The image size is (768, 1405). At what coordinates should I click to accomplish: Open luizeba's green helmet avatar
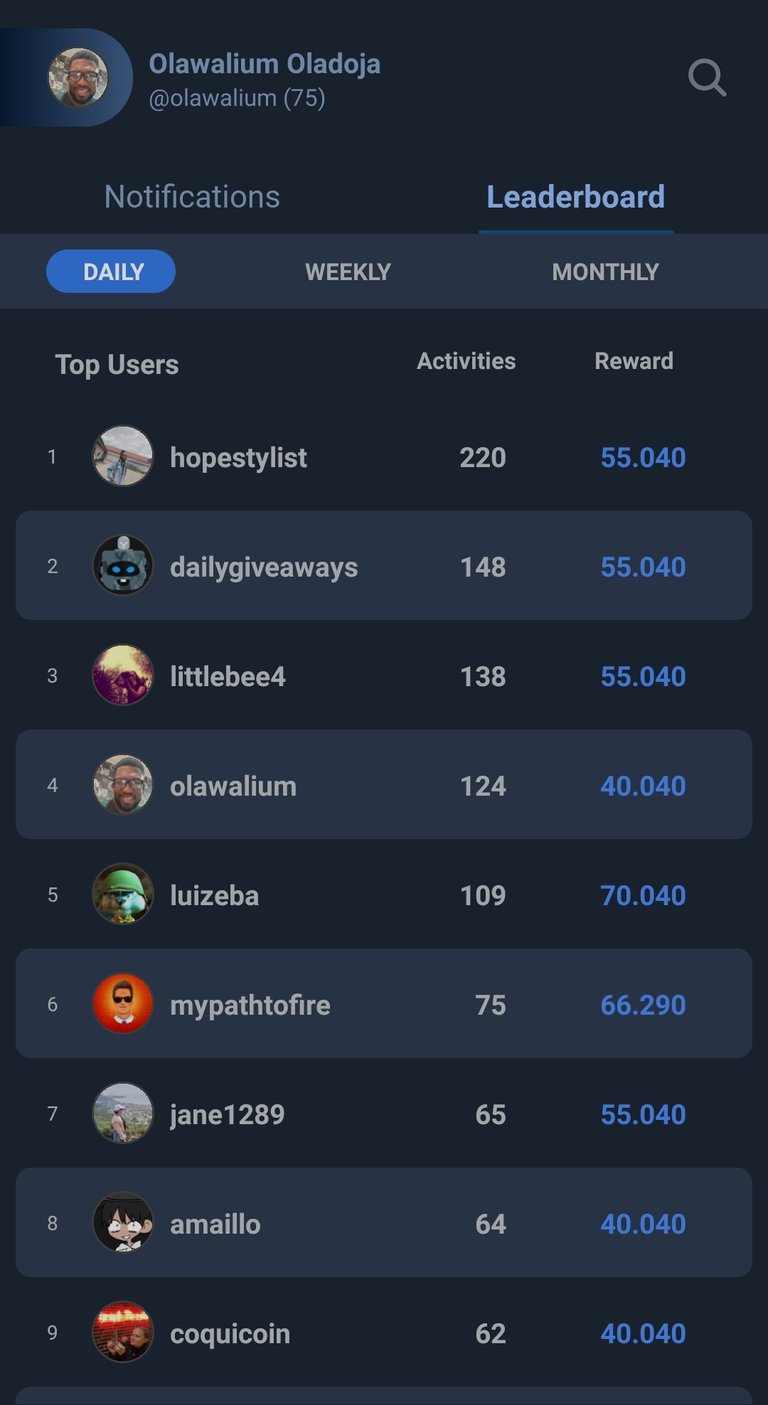[123, 895]
